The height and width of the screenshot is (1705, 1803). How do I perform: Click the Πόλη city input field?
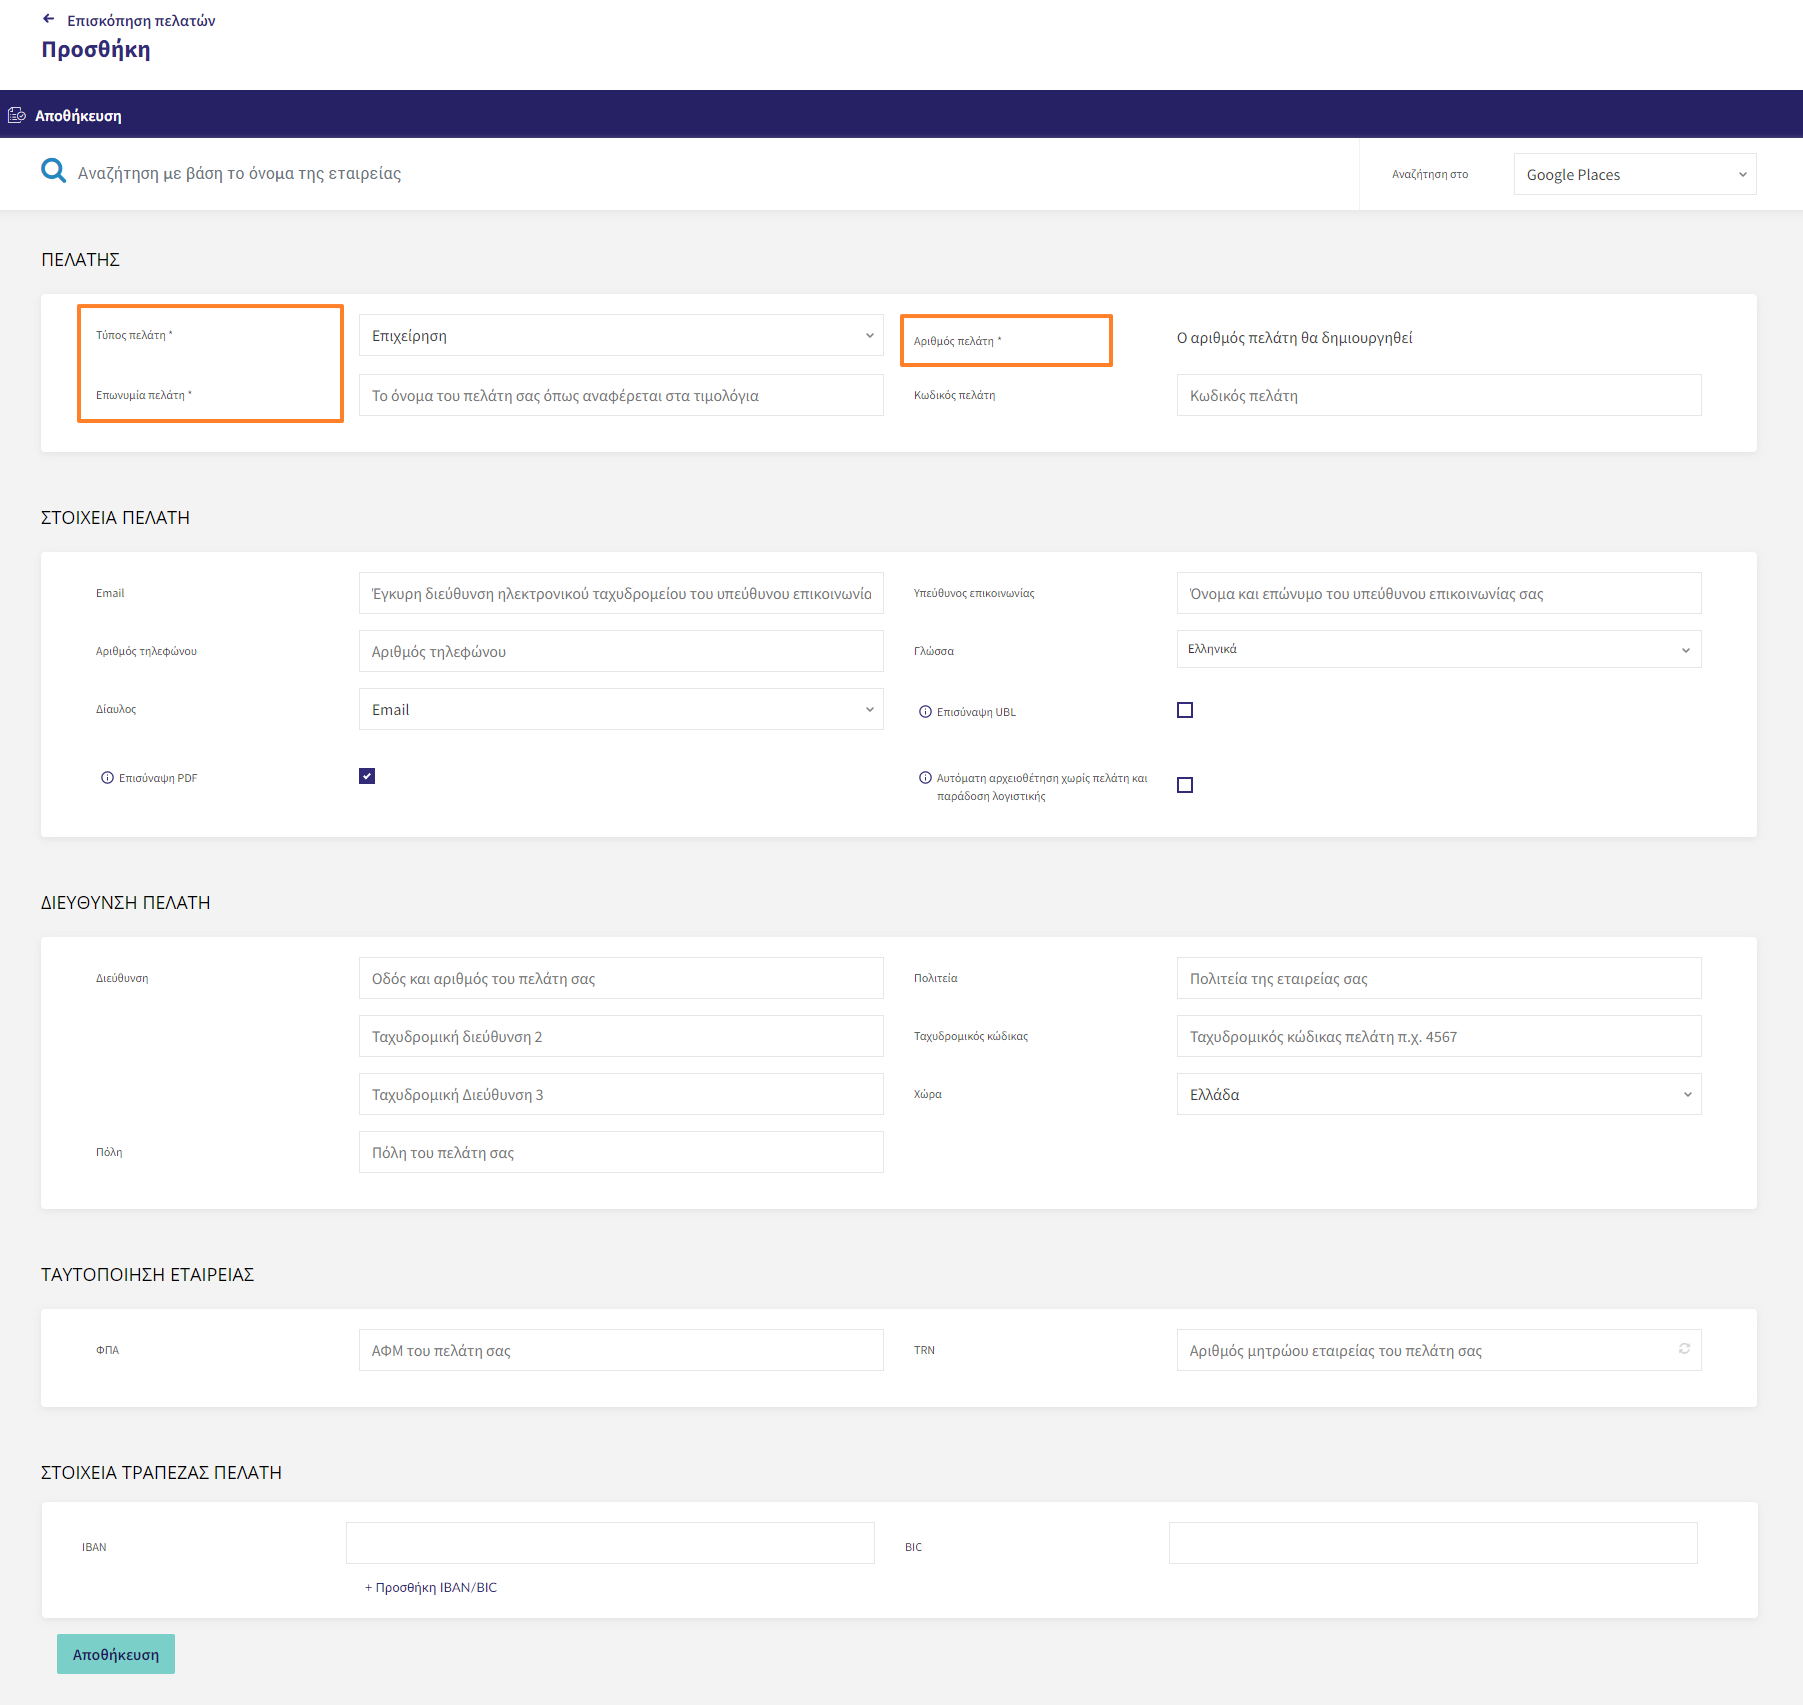coord(621,1152)
